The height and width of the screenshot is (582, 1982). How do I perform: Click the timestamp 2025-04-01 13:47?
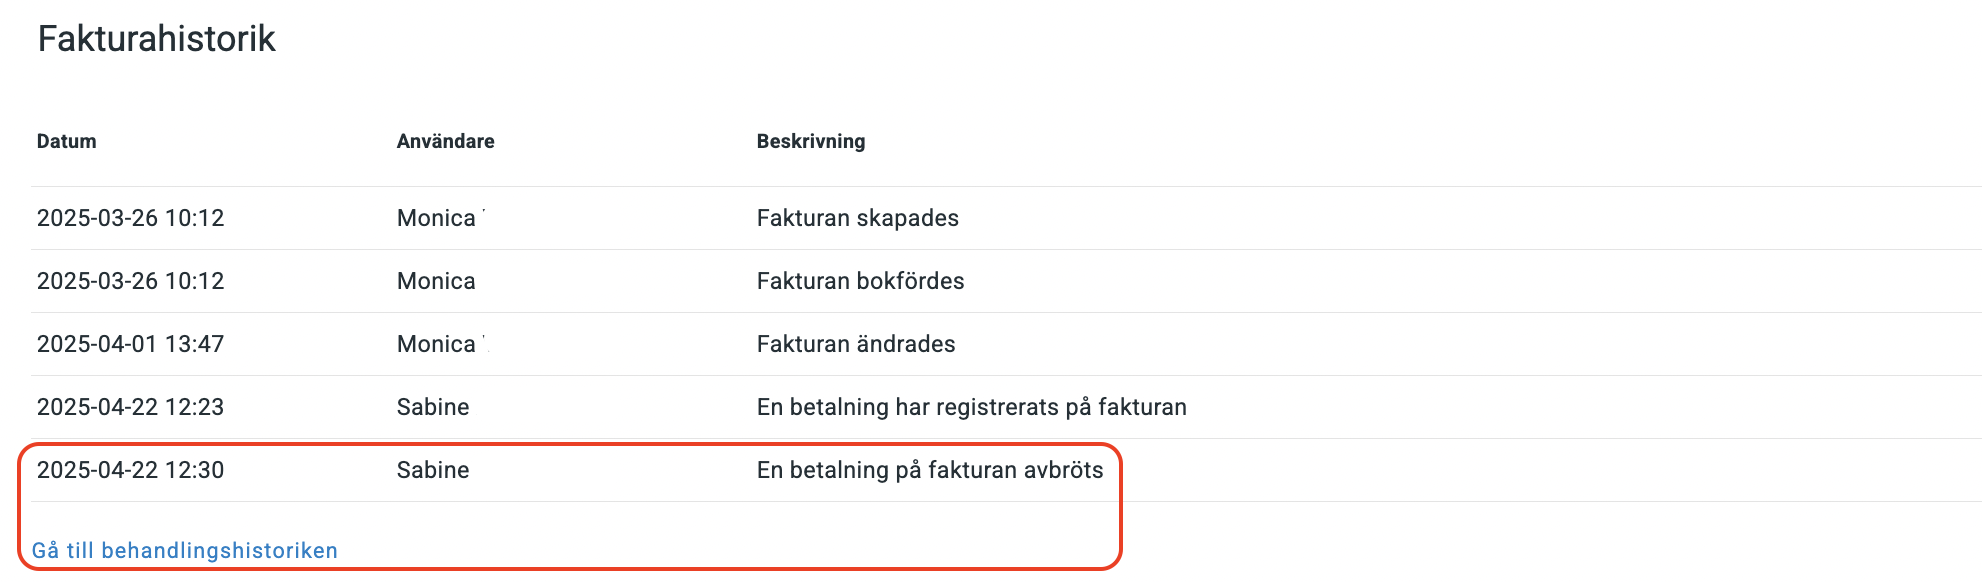click(130, 344)
